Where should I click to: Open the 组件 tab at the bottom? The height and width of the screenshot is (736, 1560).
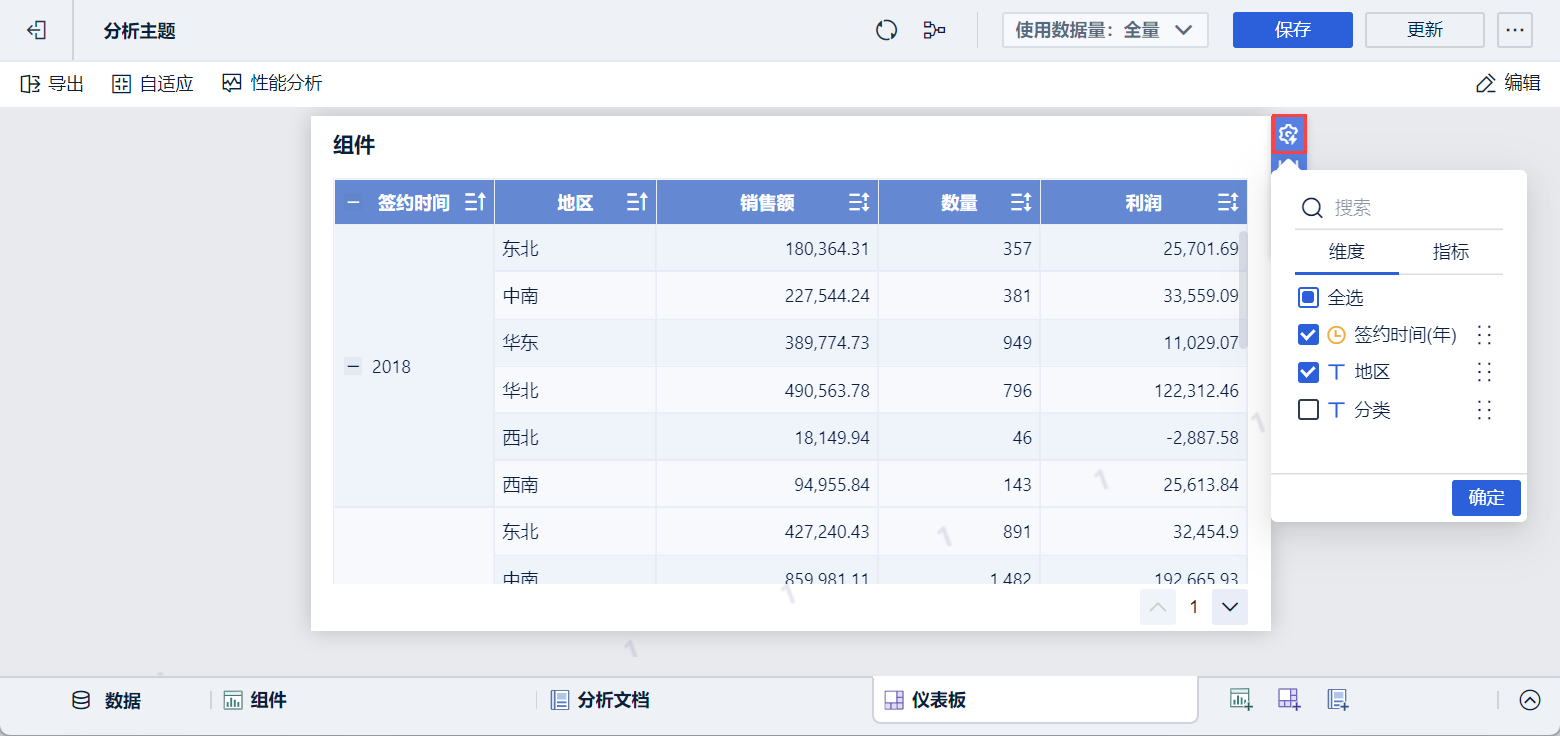(x=255, y=701)
